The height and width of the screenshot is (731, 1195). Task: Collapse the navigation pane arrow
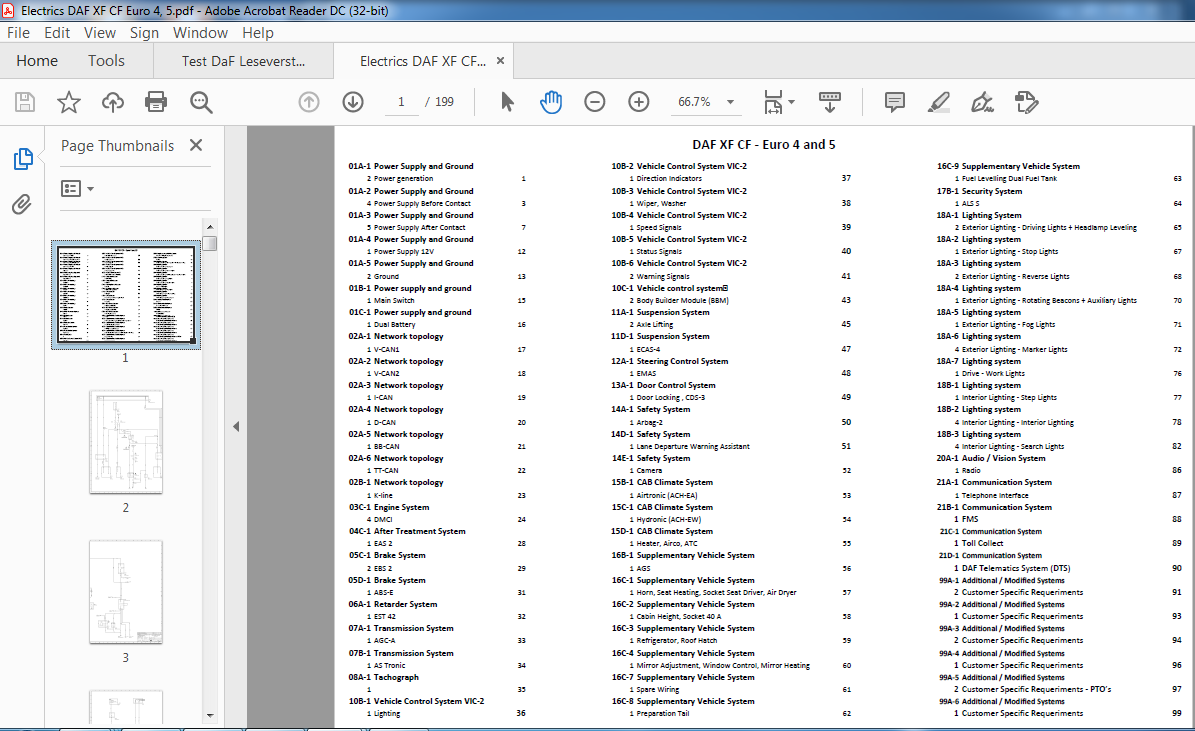click(236, 427)
